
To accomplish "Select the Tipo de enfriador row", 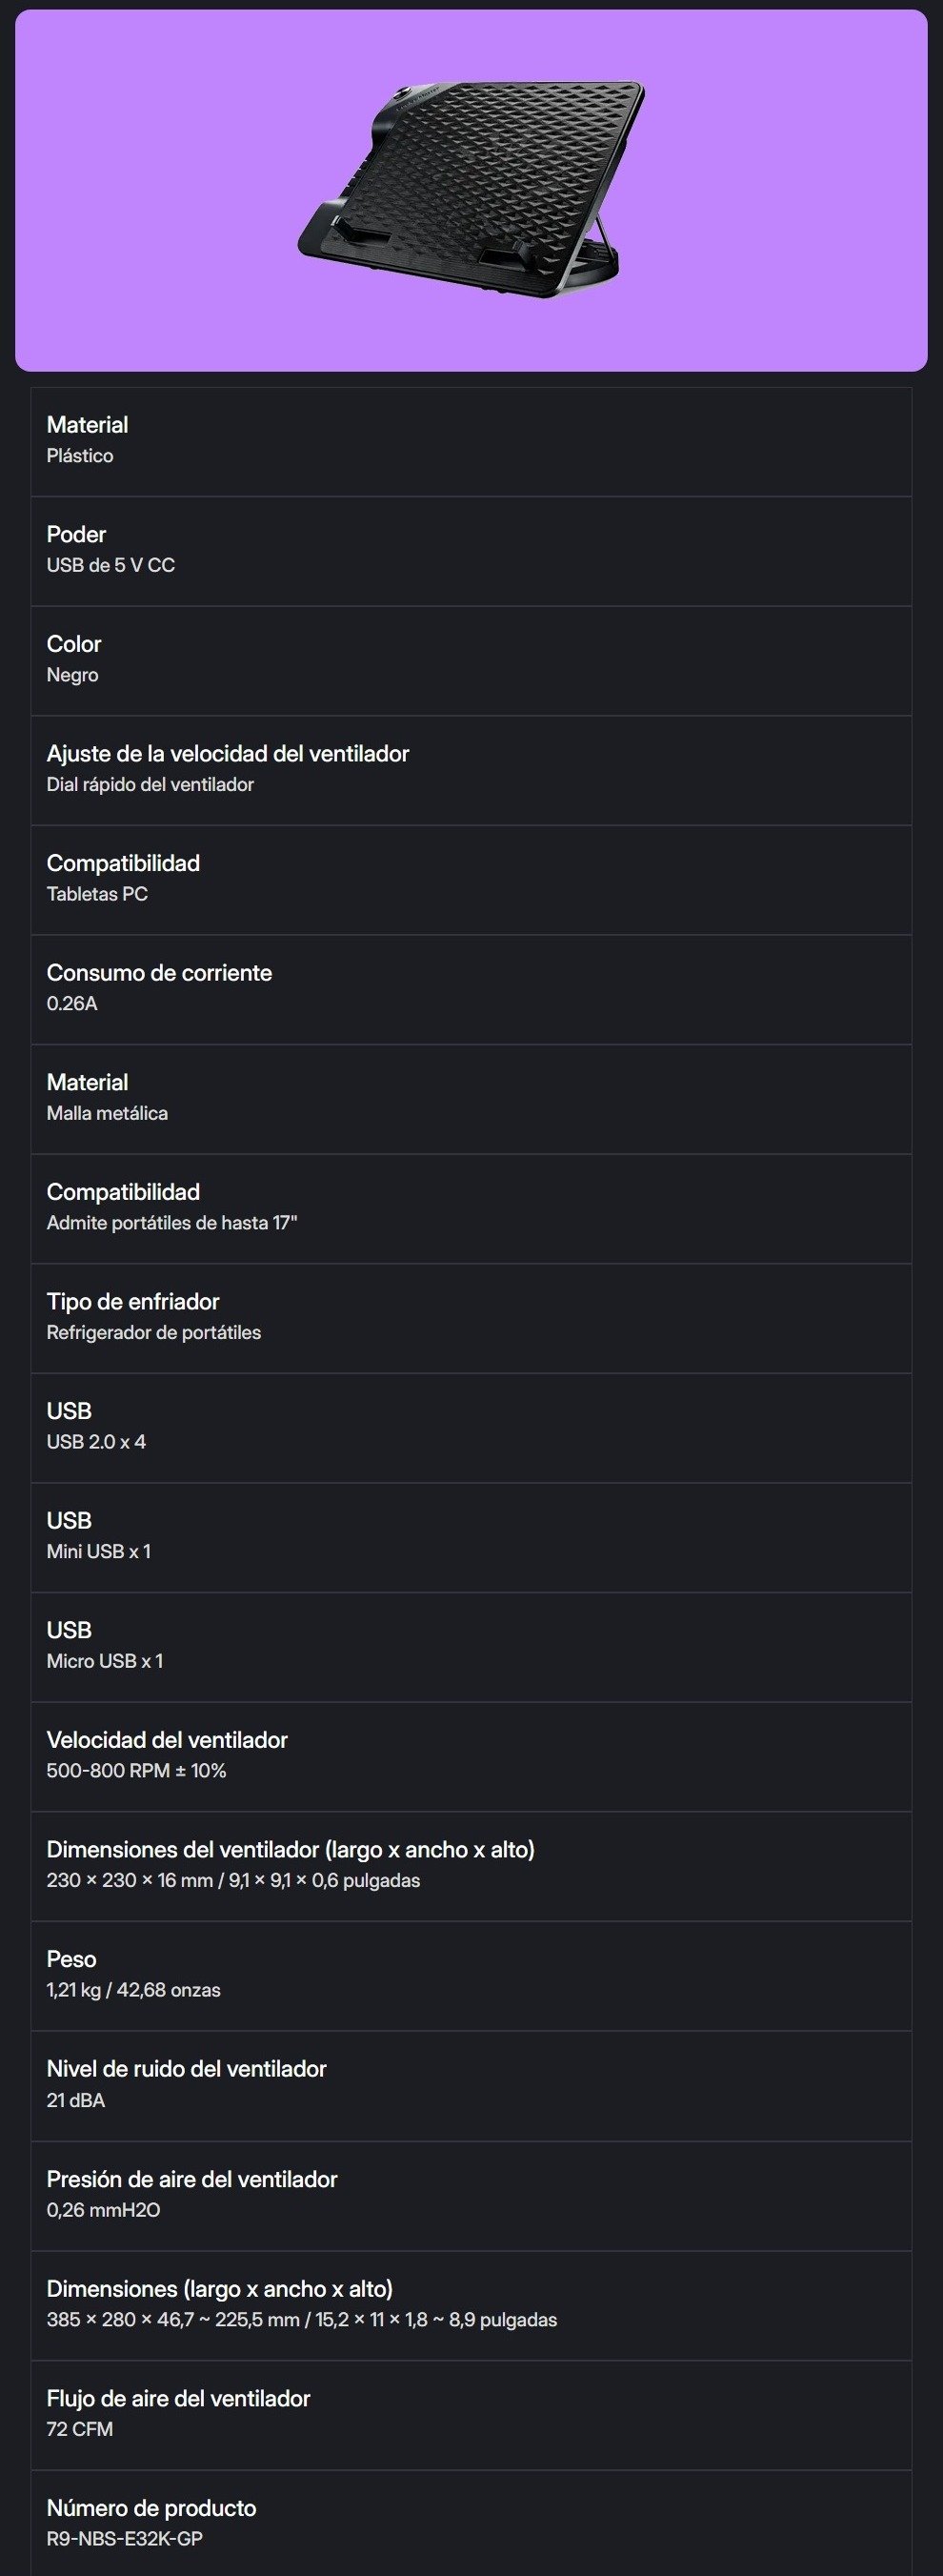I will click(471, 1317).
